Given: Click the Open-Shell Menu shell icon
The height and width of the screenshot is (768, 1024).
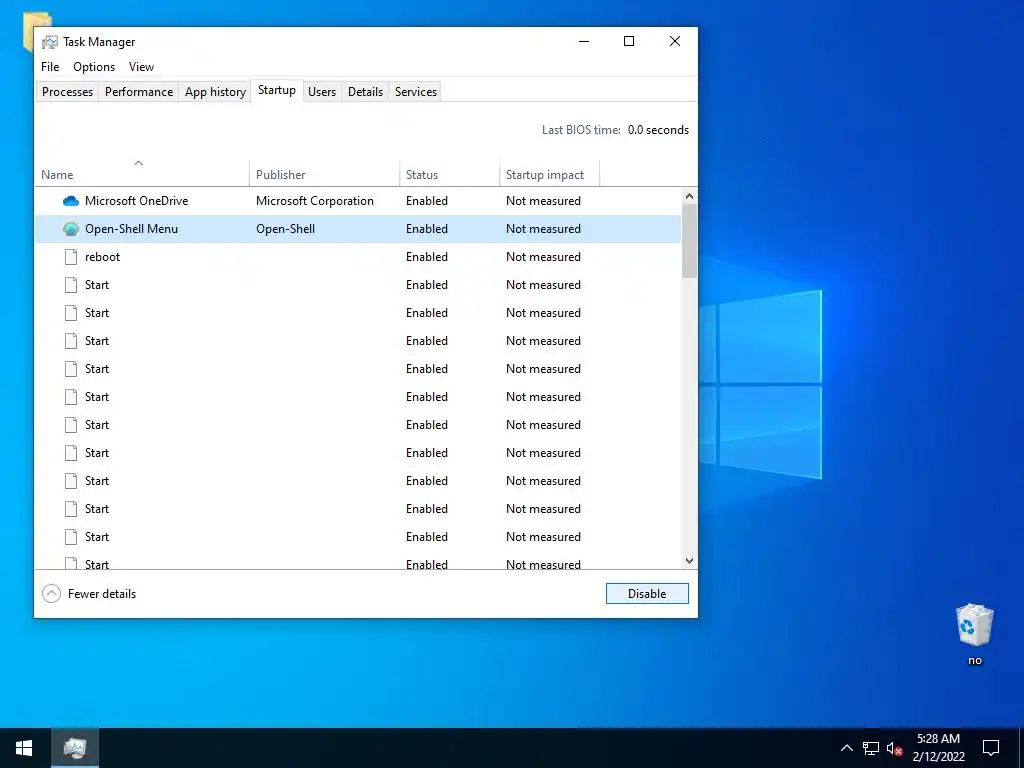Looking at the screenshot, I should (71, 229).
